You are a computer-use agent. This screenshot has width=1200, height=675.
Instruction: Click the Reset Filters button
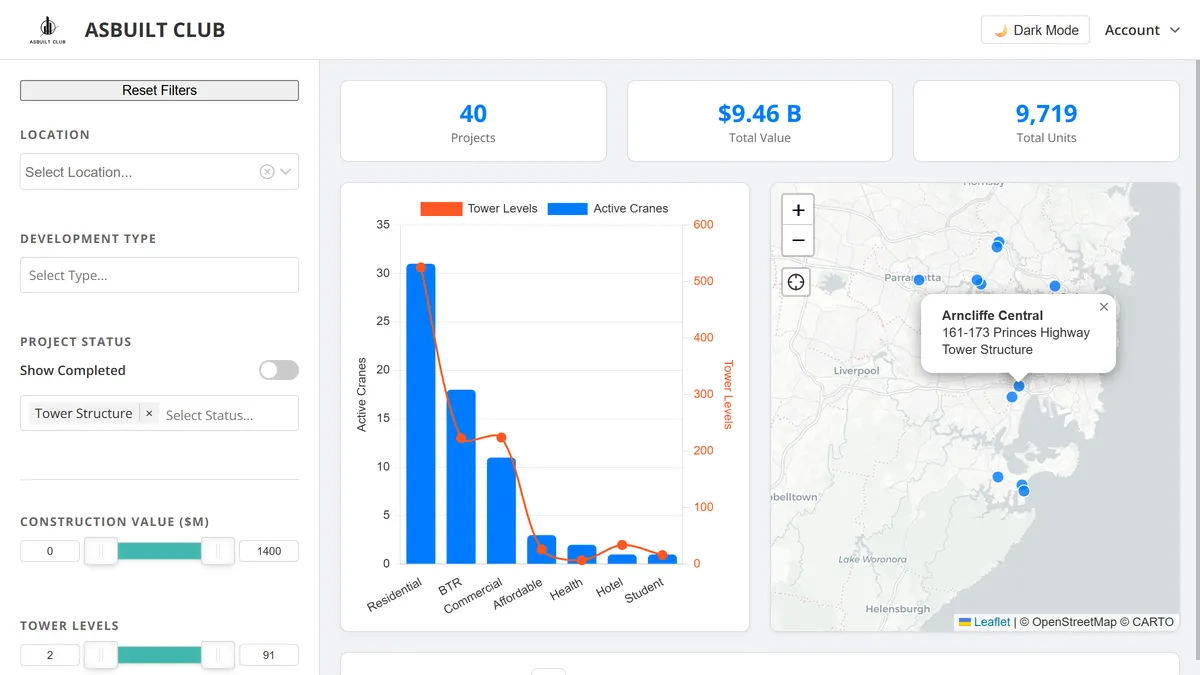[x=159, y=90]
